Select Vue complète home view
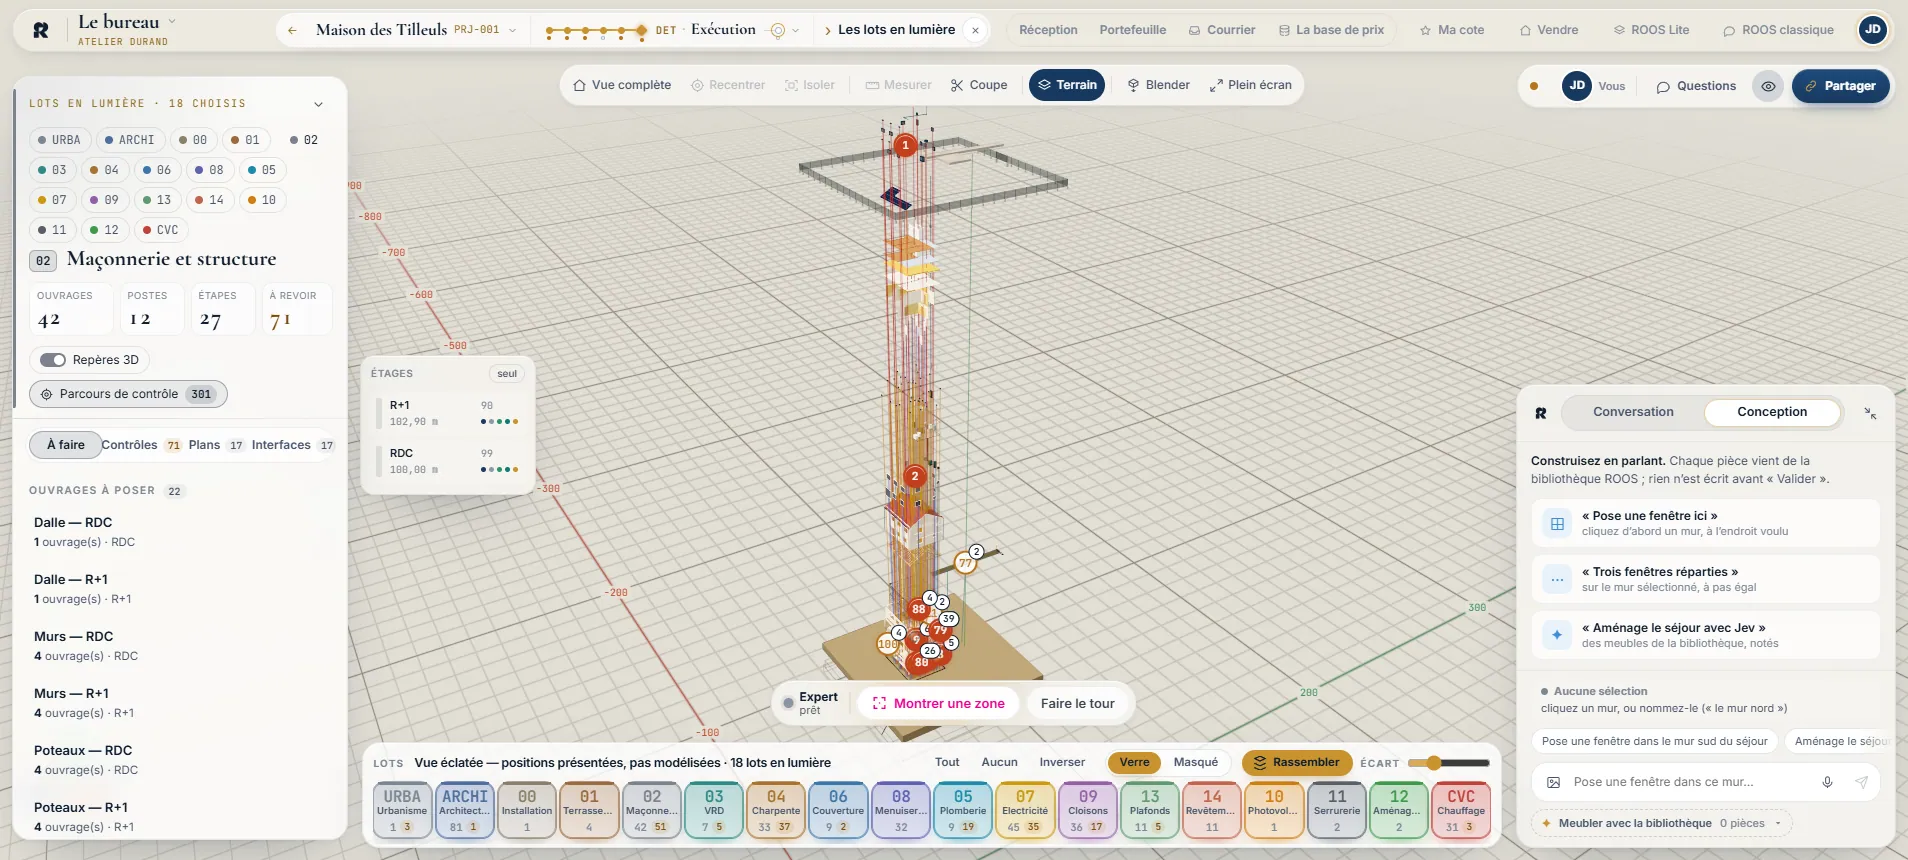 pos(622,85)
